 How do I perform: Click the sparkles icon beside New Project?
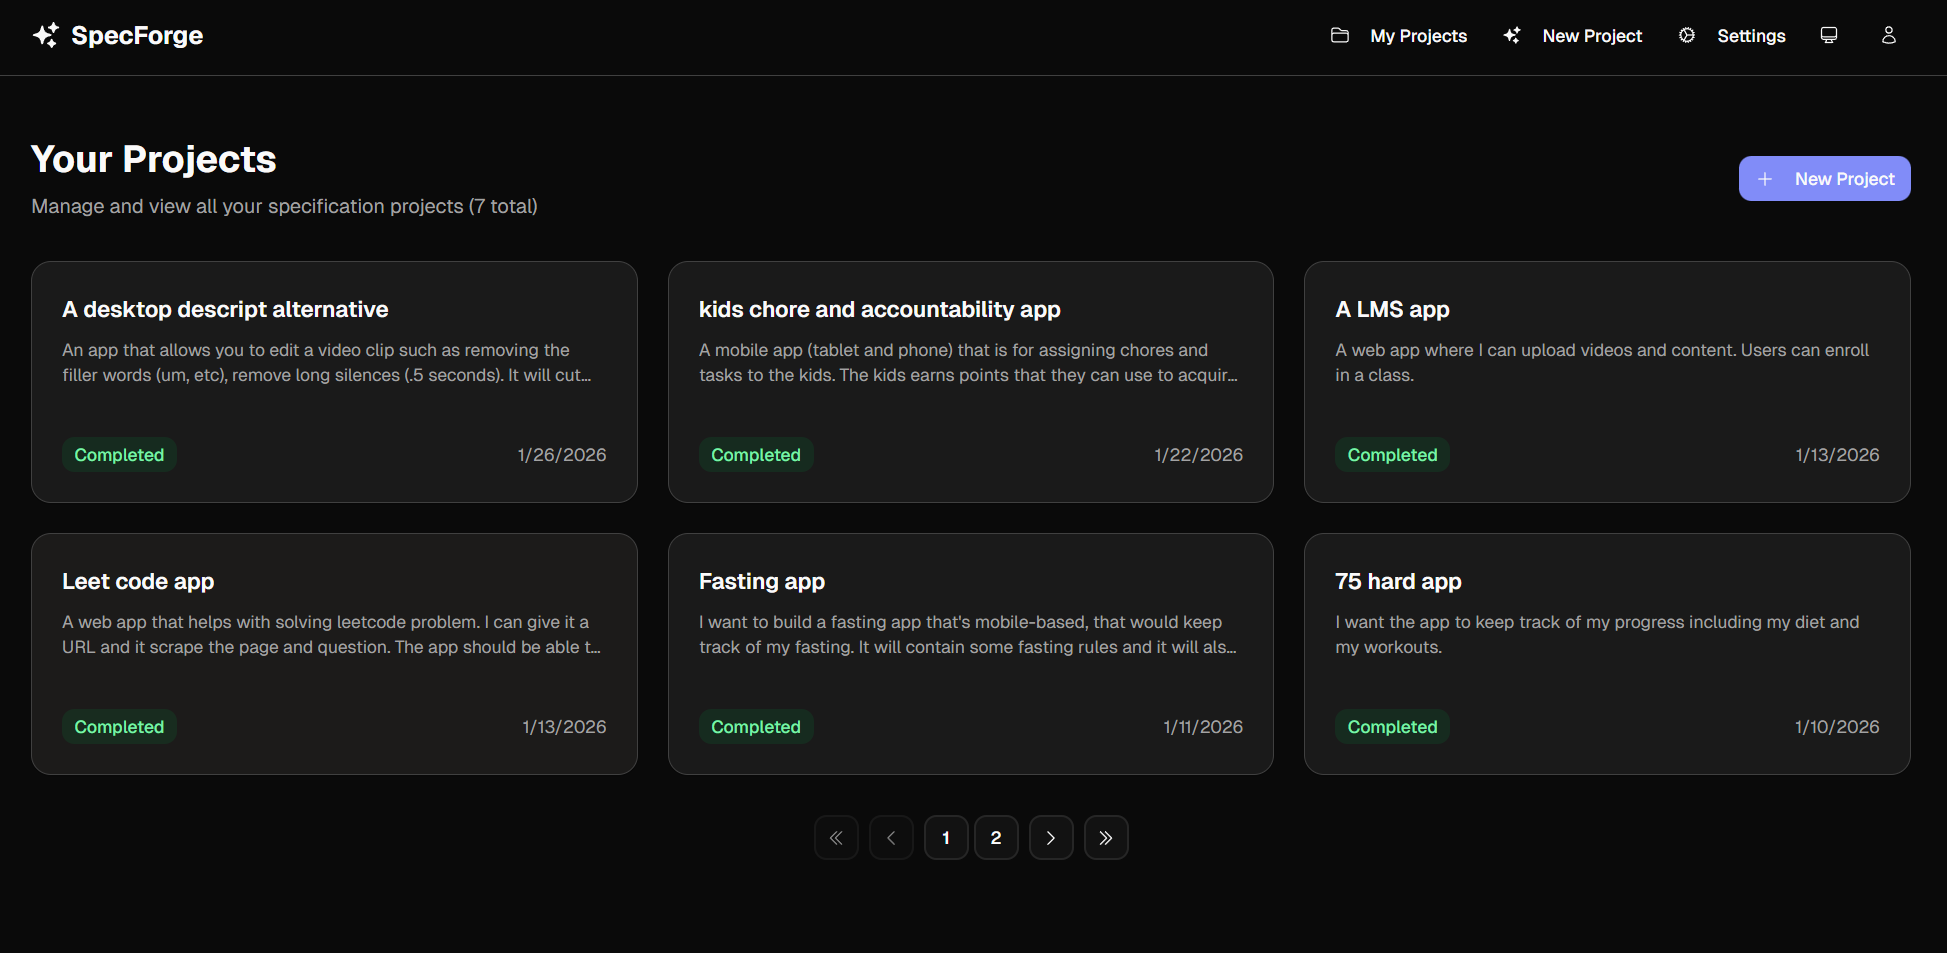[x=1511, y=35]
